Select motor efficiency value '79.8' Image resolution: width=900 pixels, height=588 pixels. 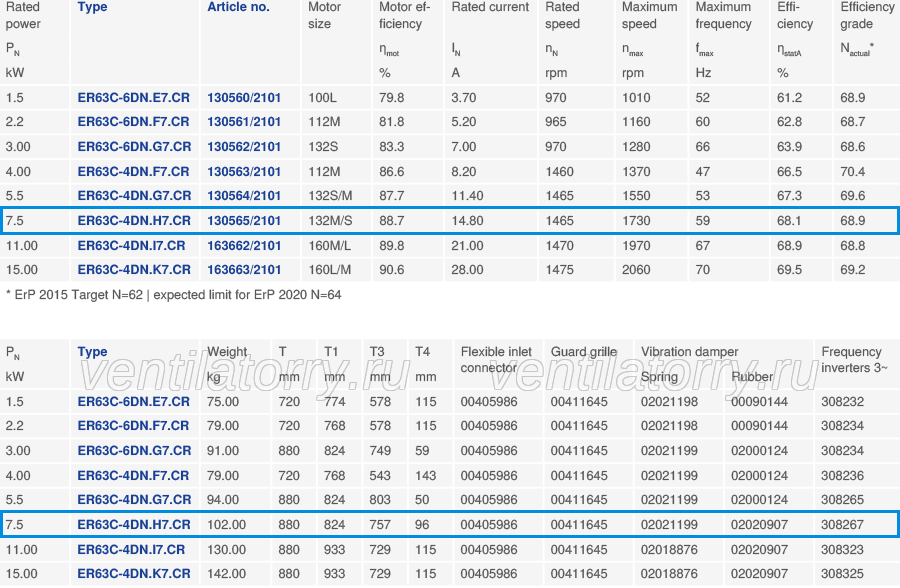(391, 98)
